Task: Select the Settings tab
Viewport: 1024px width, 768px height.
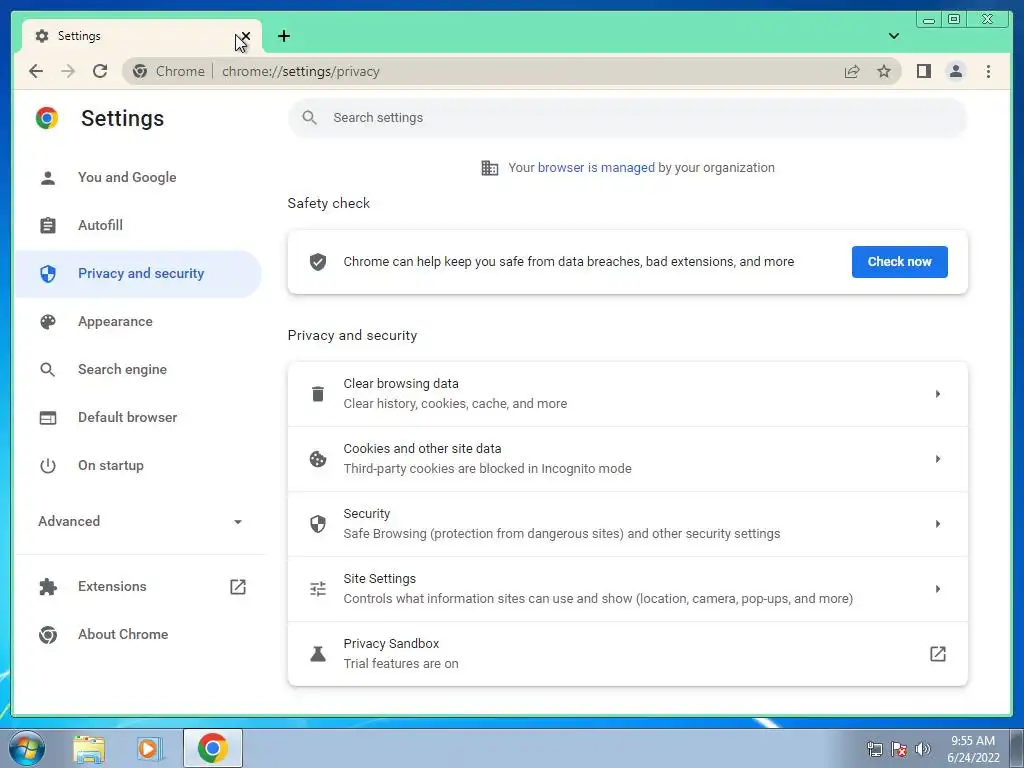Action: pos(142,36)
